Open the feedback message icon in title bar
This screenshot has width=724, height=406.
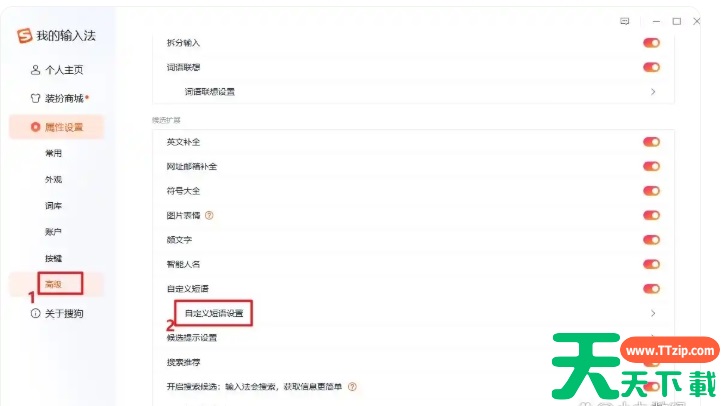point(624,21)
